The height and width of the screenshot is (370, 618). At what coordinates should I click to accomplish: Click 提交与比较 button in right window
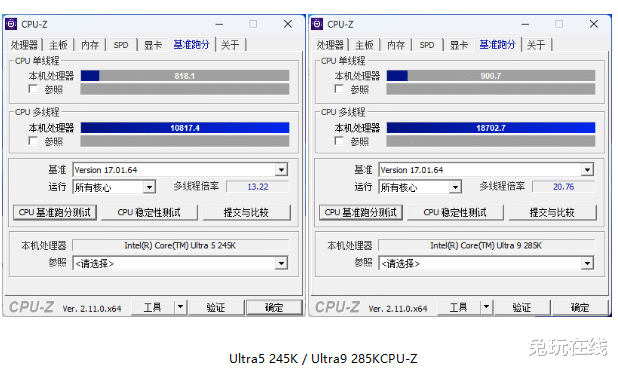pyautogui.click(x=552, y=212)
